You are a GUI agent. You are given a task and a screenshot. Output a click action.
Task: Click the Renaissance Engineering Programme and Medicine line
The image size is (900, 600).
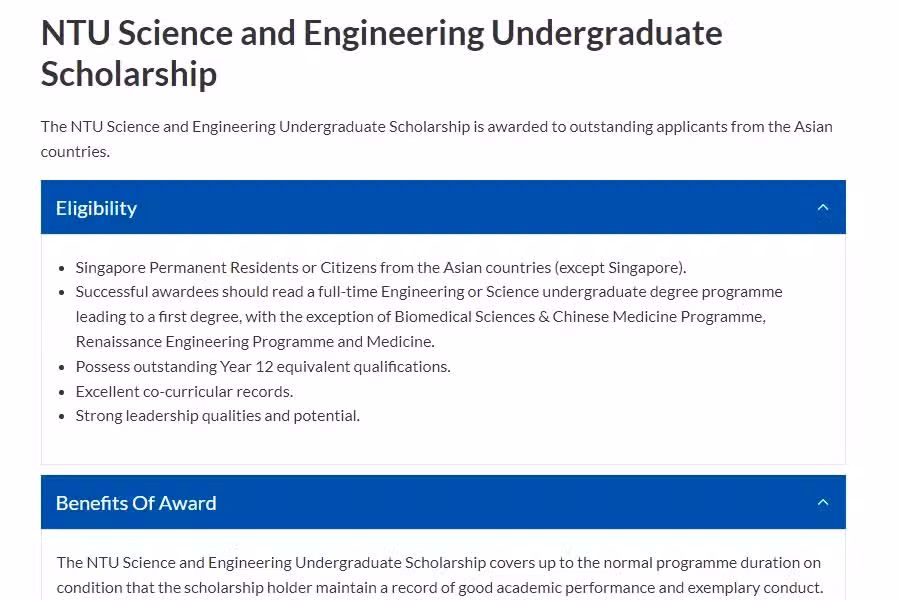(255, 342)
